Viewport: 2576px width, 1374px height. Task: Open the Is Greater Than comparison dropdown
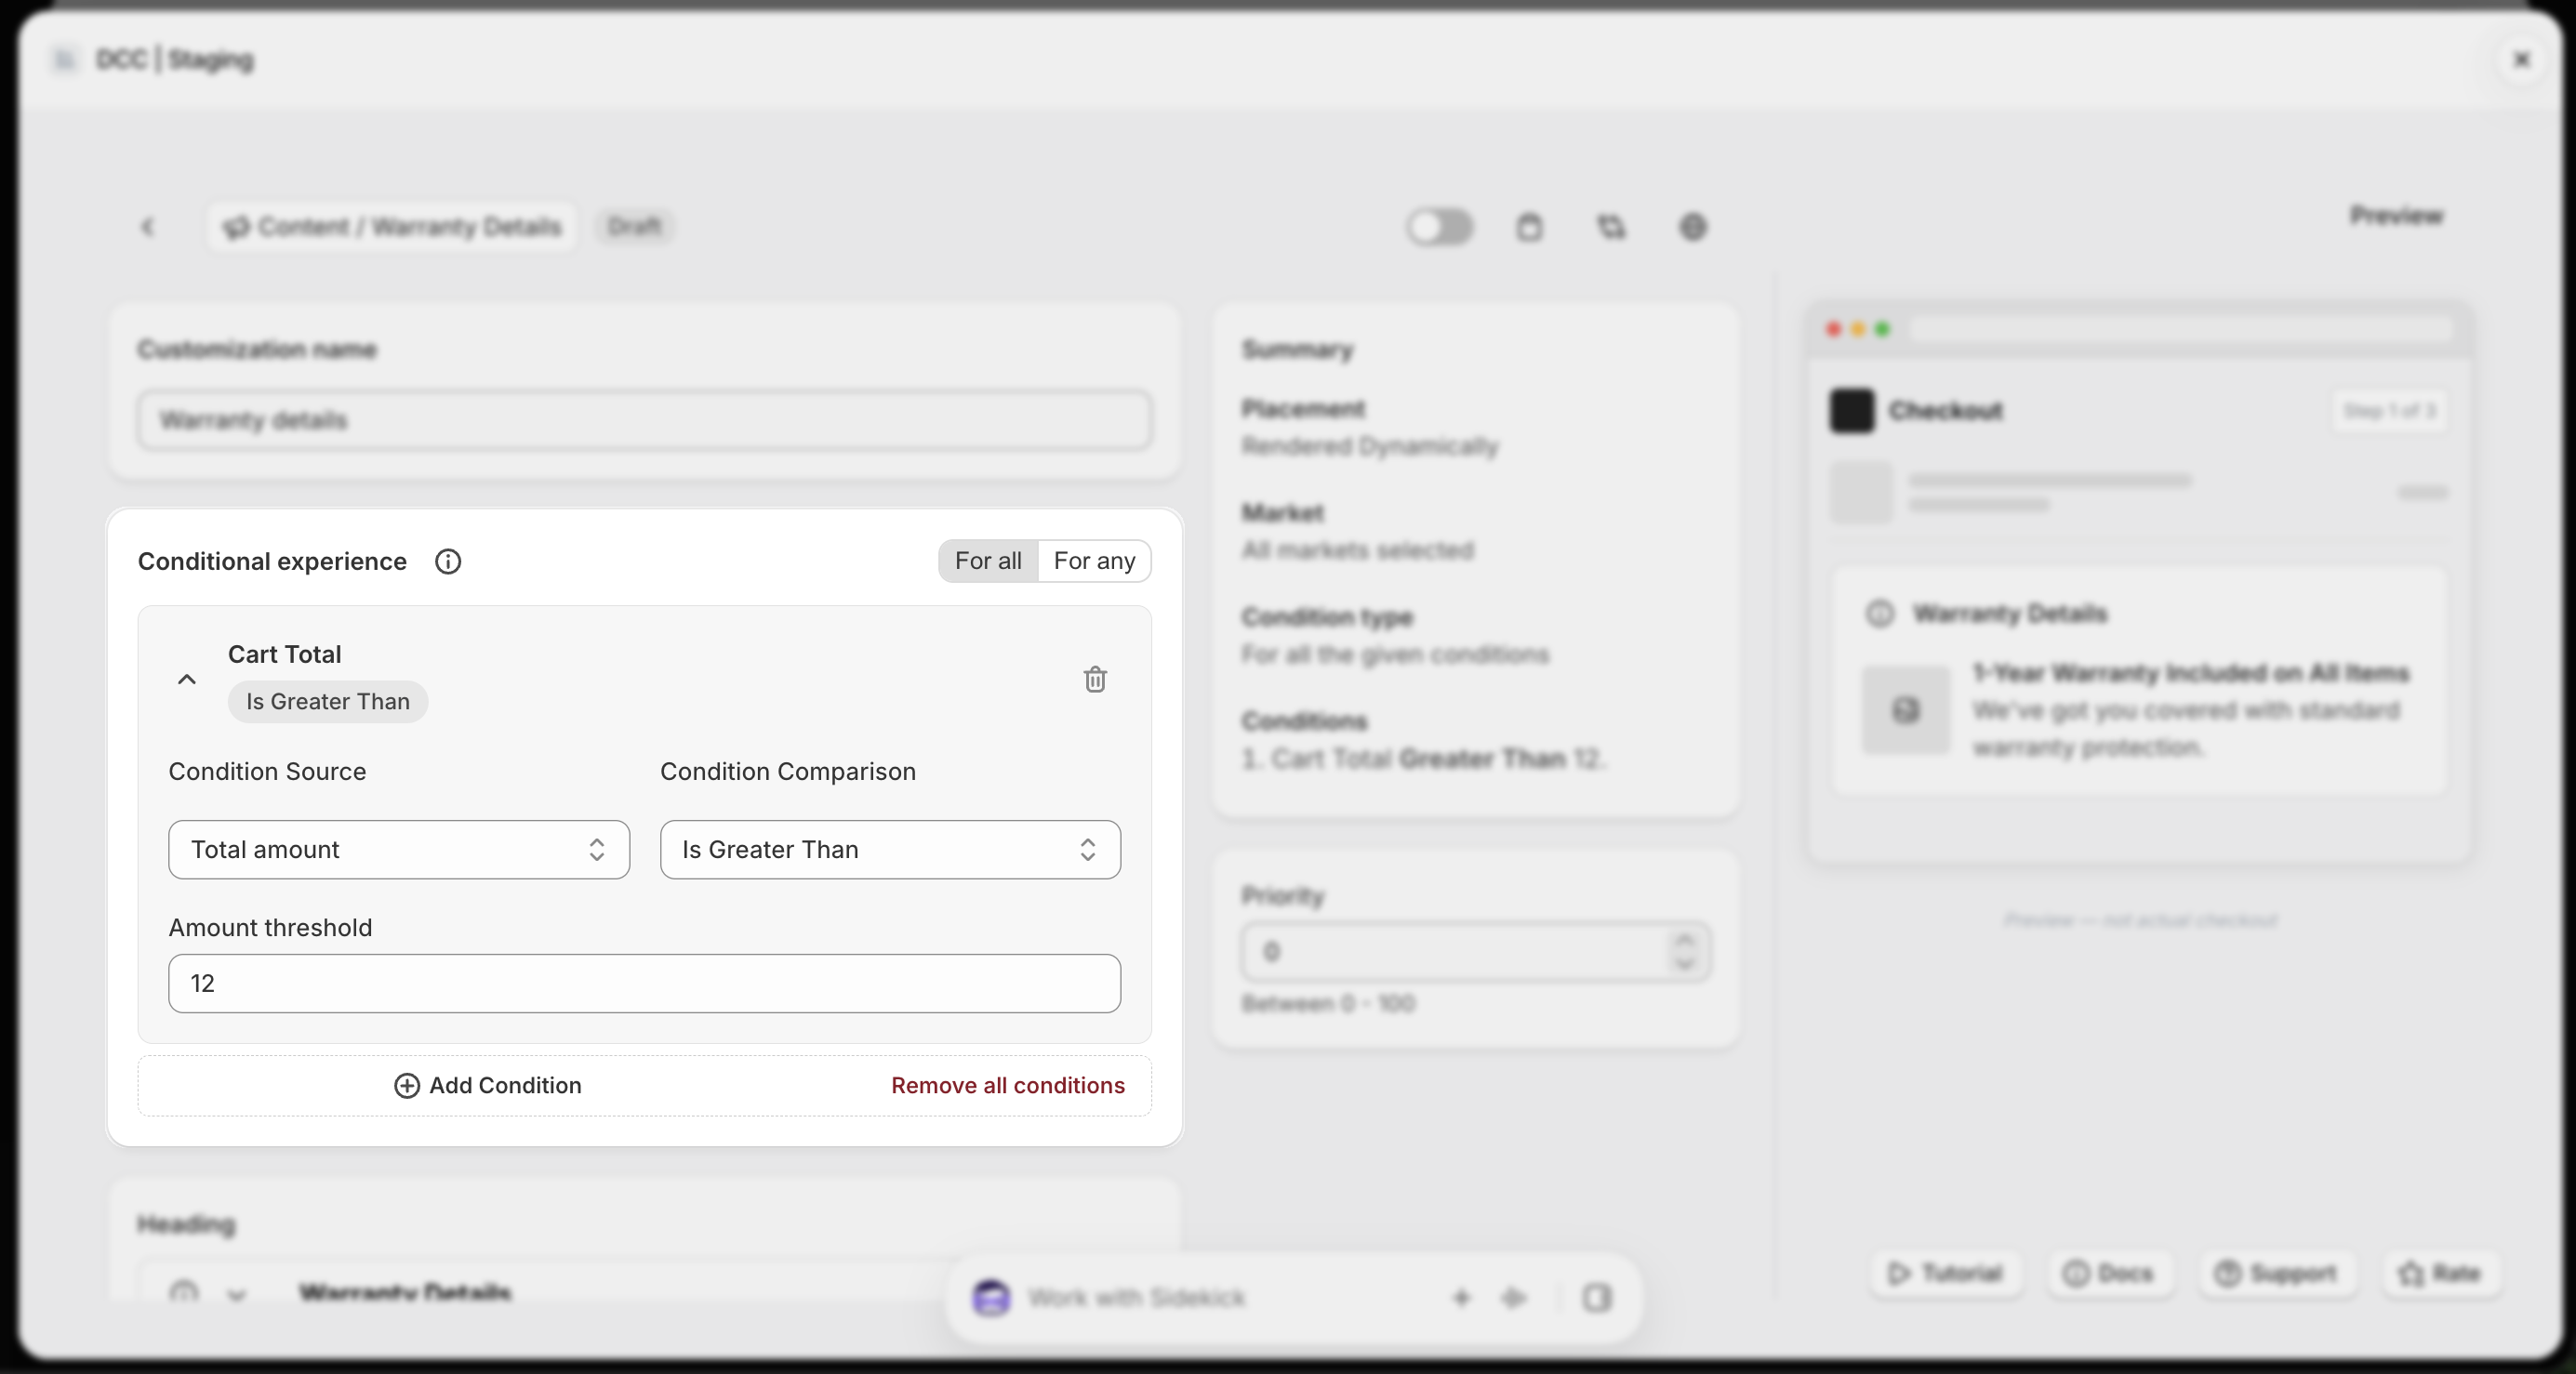click(x=890, y=849)
